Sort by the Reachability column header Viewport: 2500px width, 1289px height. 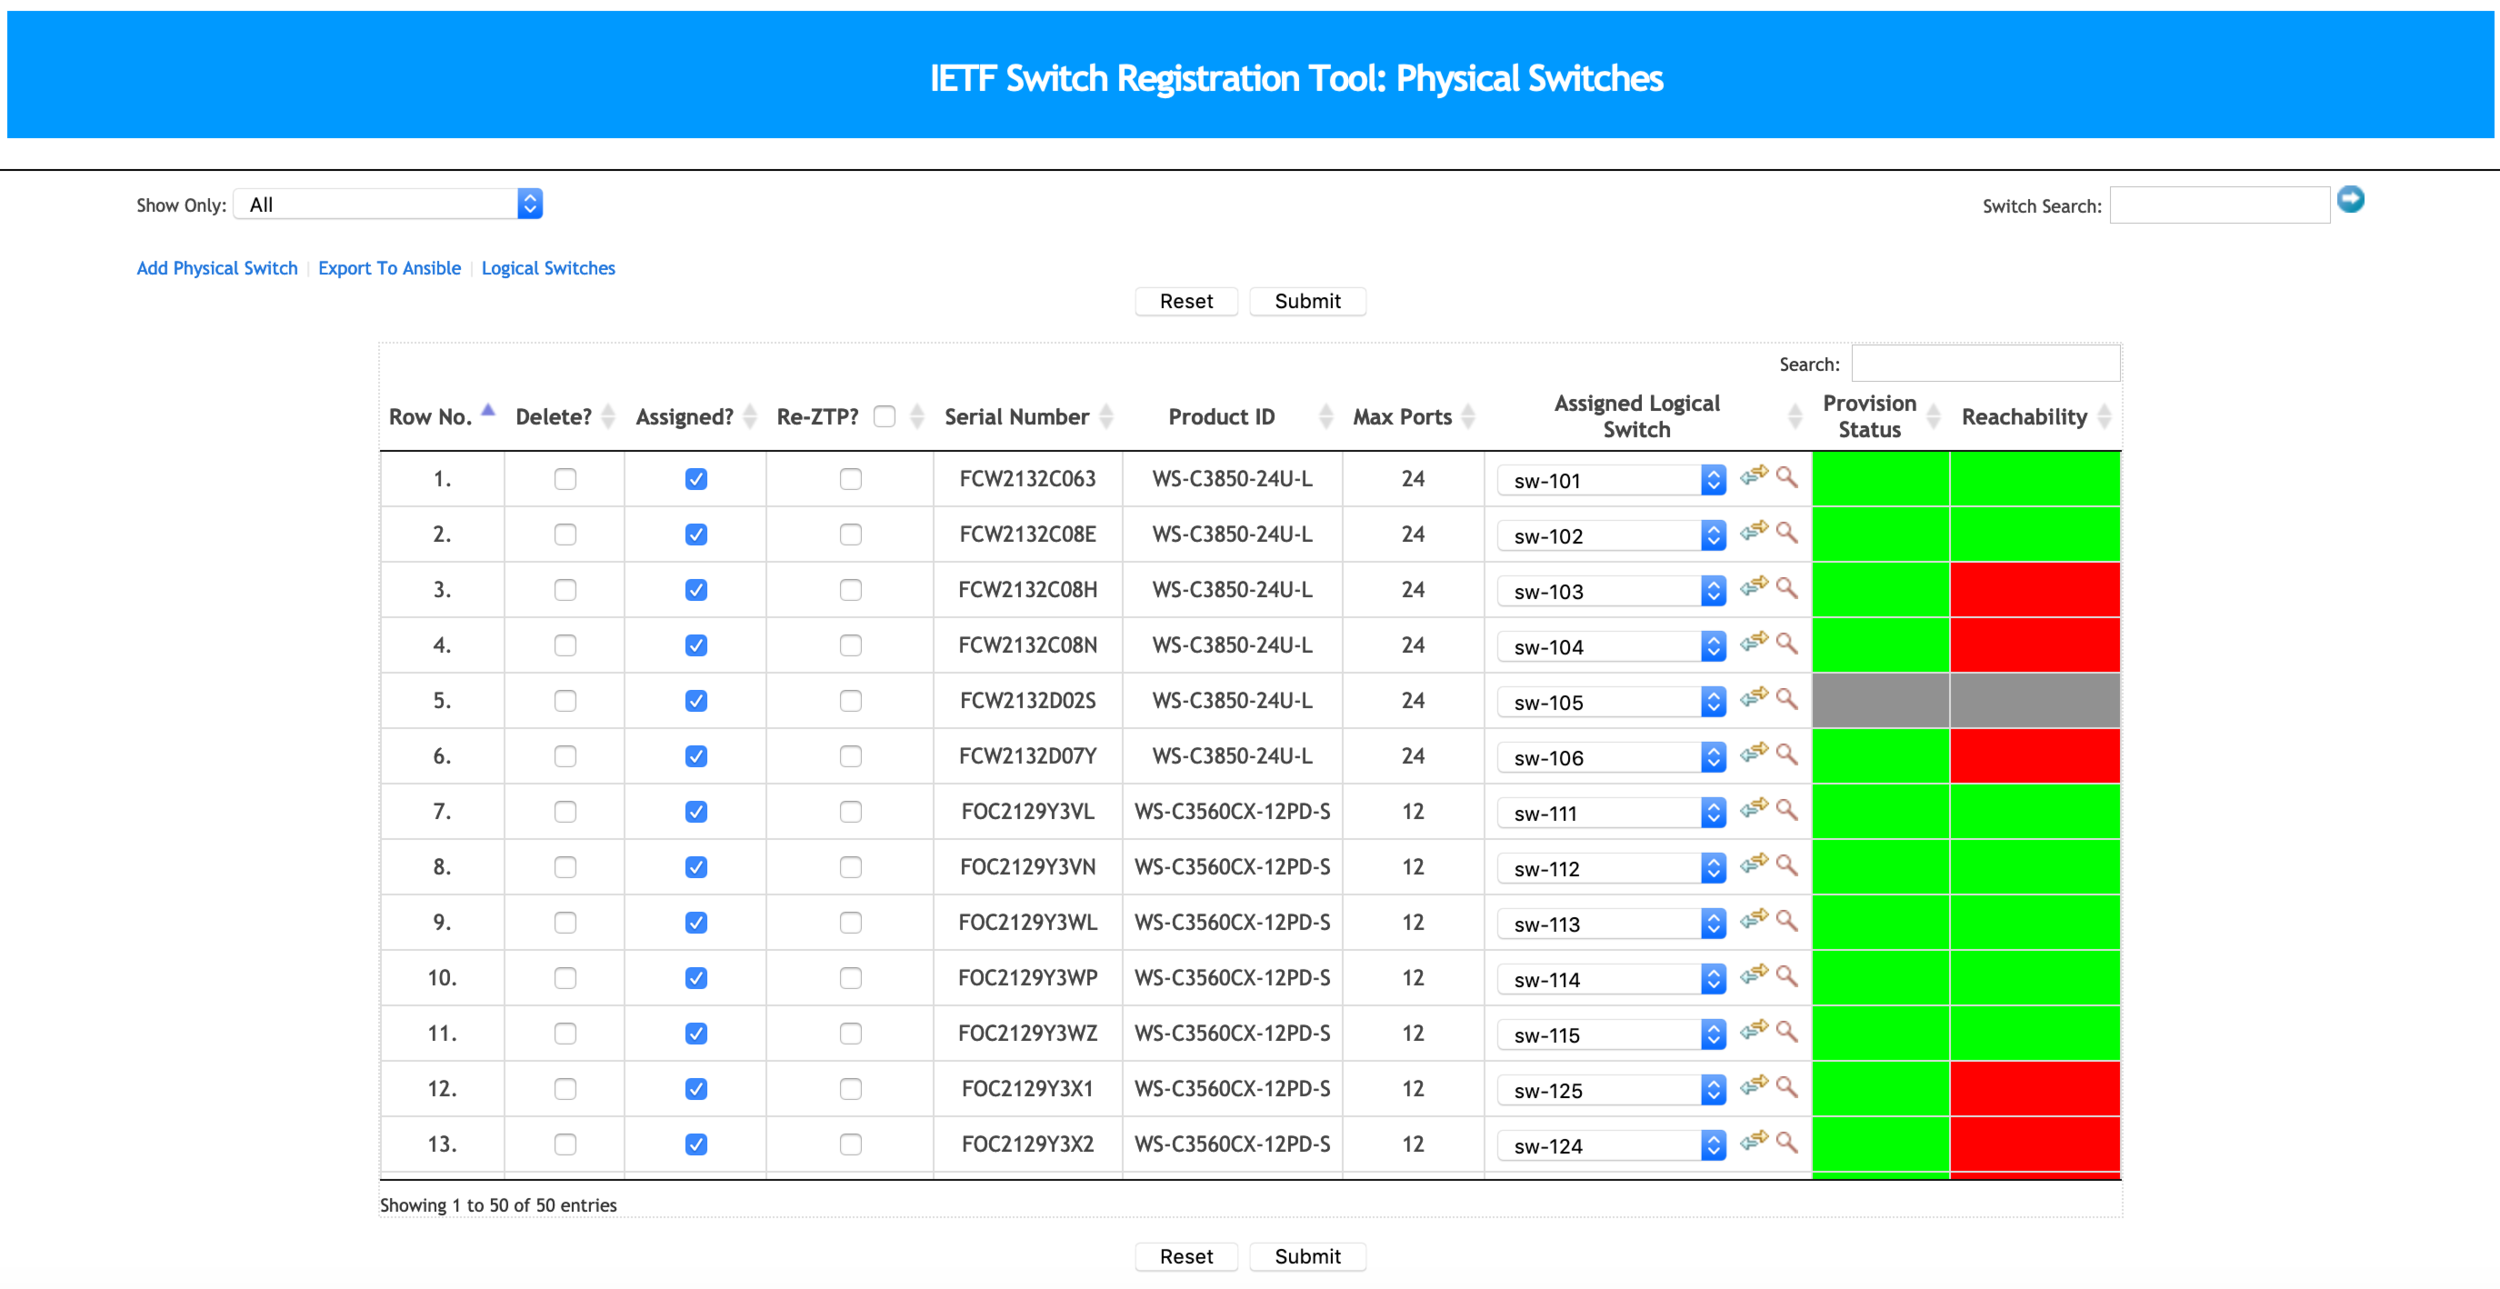click(x=2024, y=417)
